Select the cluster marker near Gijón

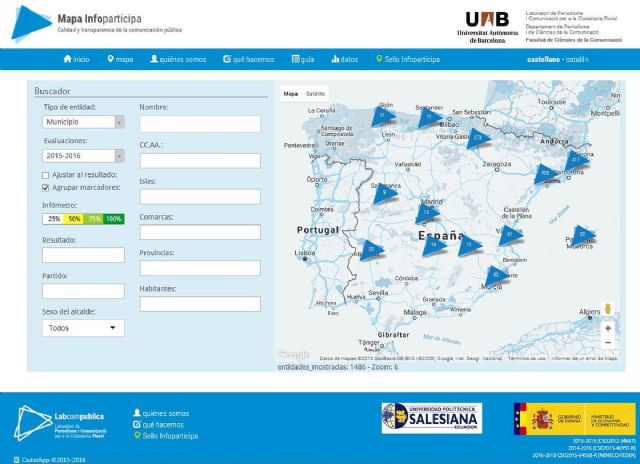coord(383,117)
